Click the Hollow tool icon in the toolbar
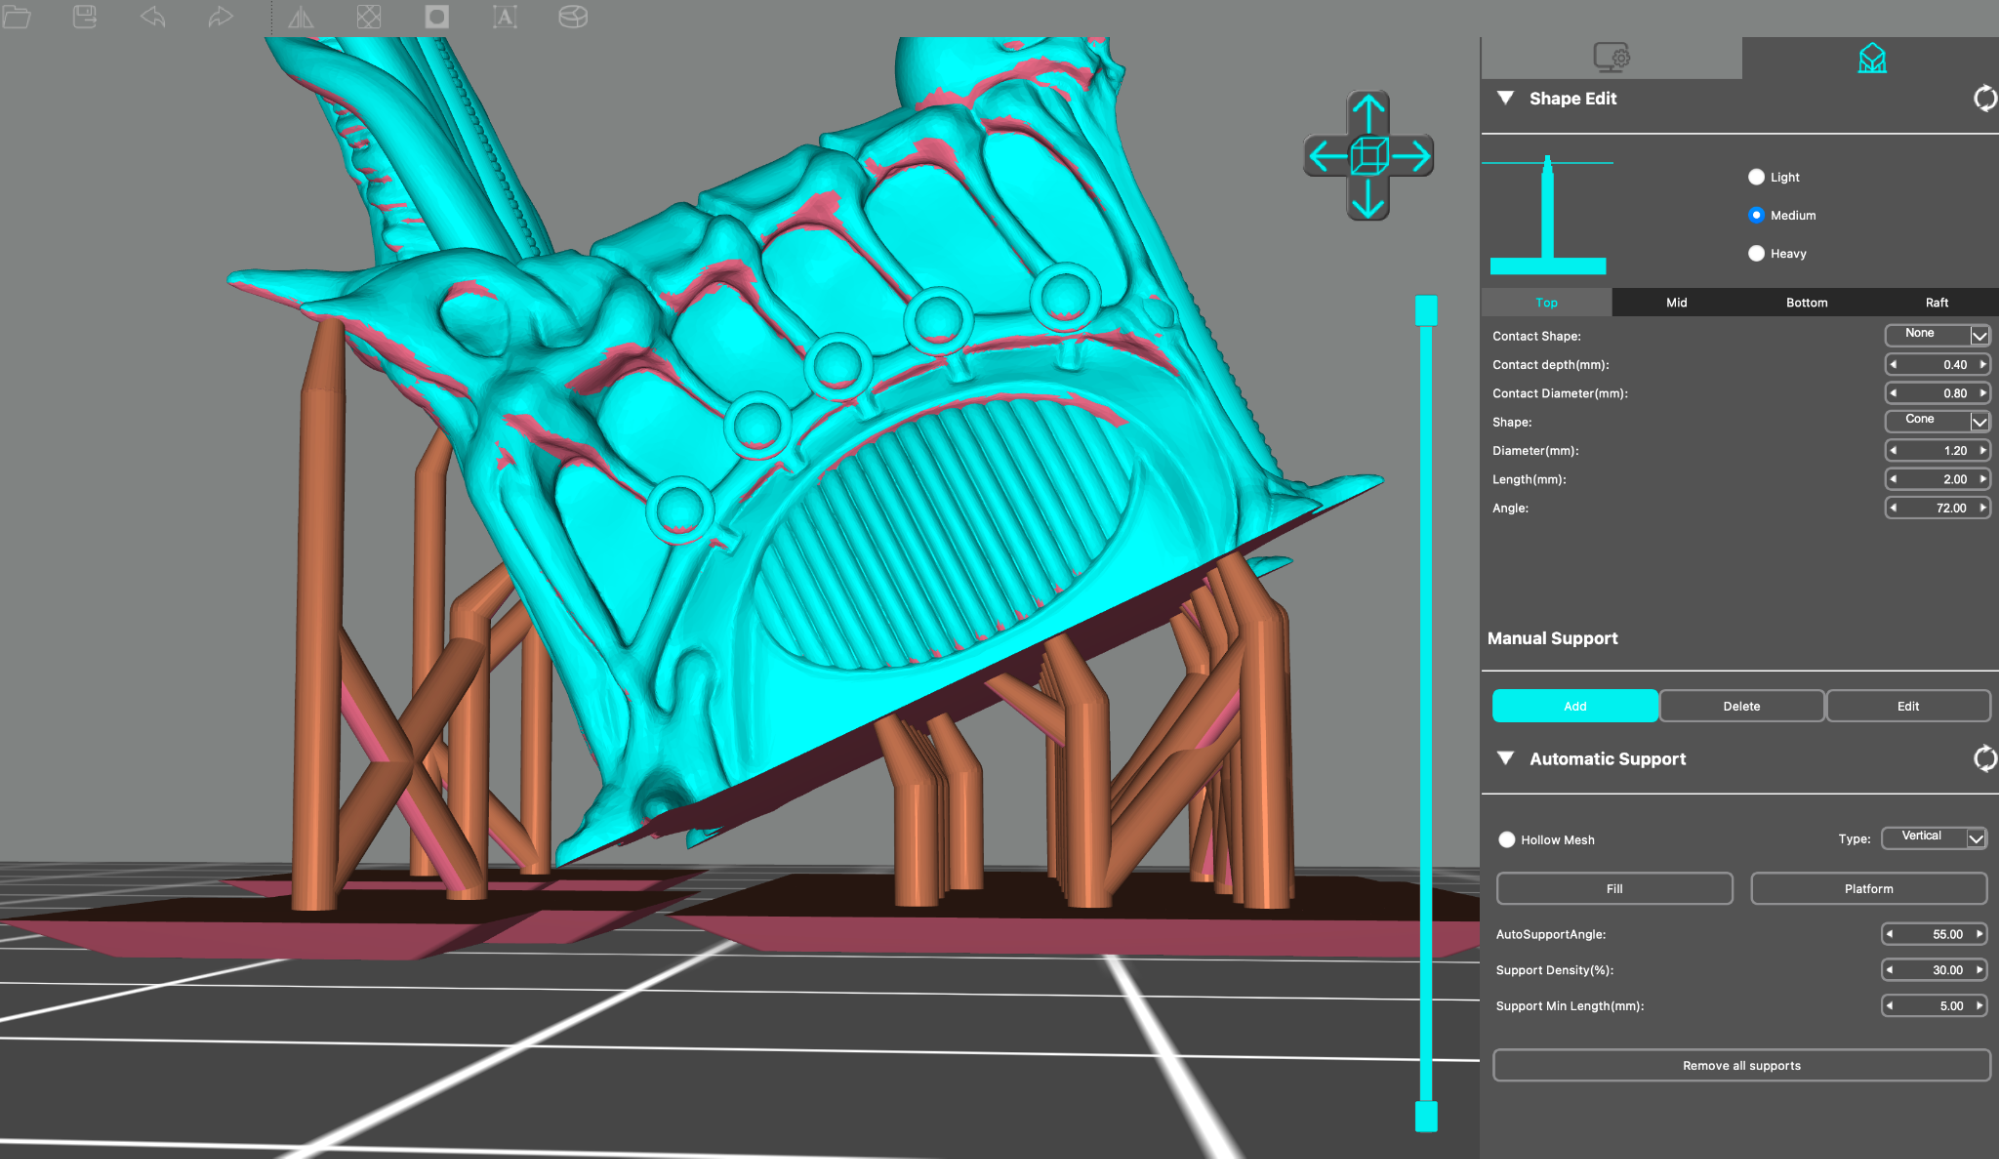This screenshot has height=1159, width=1999. point(437,17)
